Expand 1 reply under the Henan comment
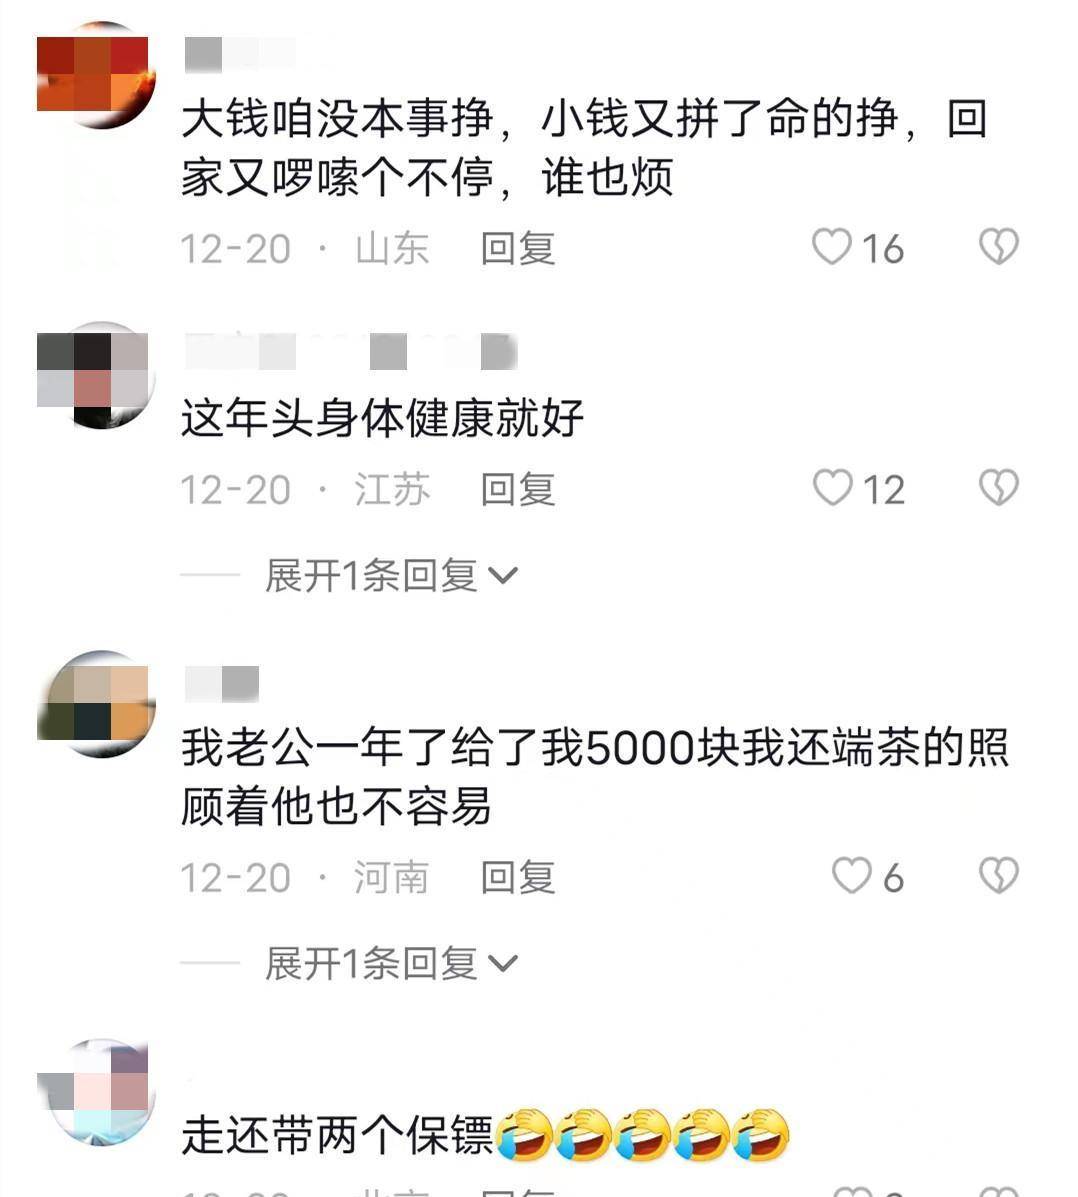Viewport: 1078px width, 1197px height. tap(391, 963)
